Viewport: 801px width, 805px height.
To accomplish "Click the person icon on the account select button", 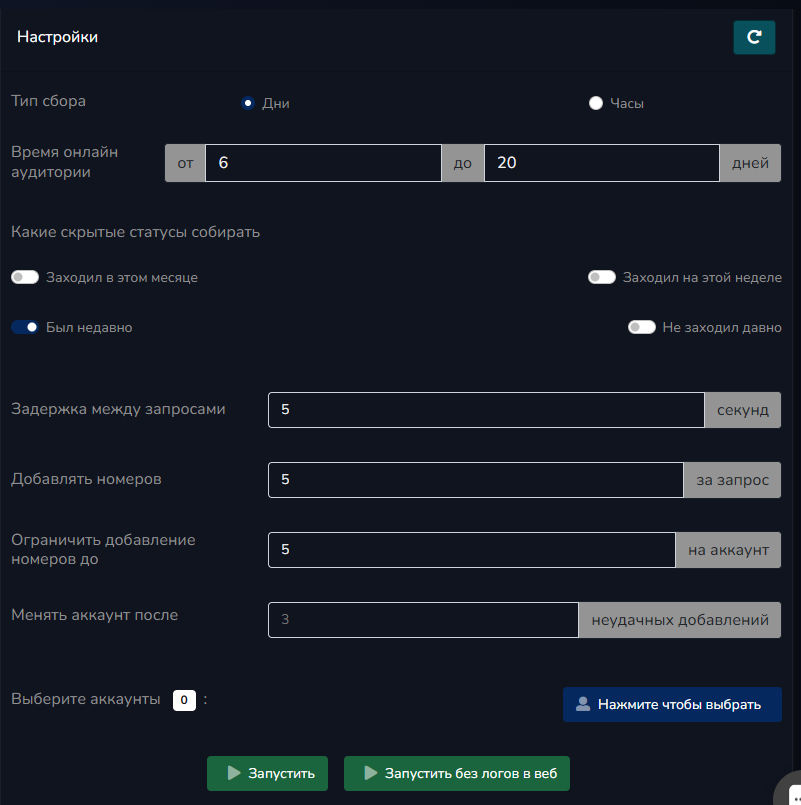I will pyautogui.click(x=583, y=704).
